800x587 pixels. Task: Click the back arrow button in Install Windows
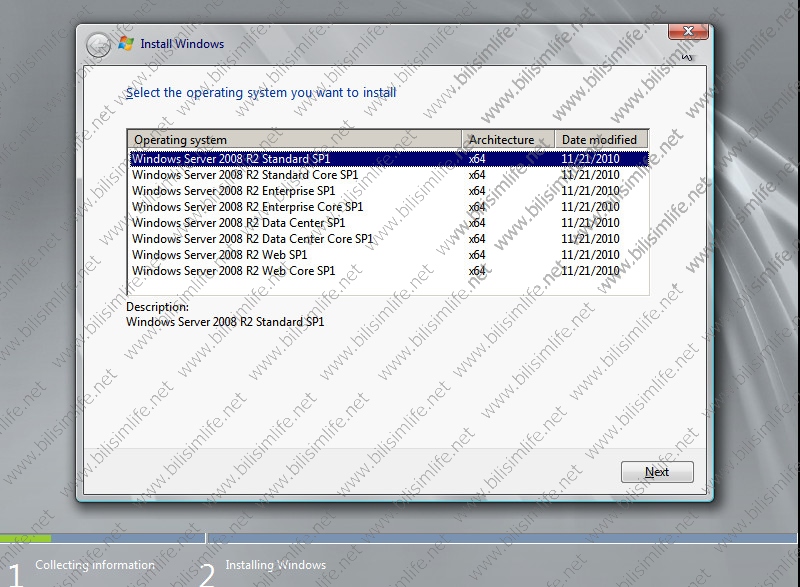(x=98, y=45)
